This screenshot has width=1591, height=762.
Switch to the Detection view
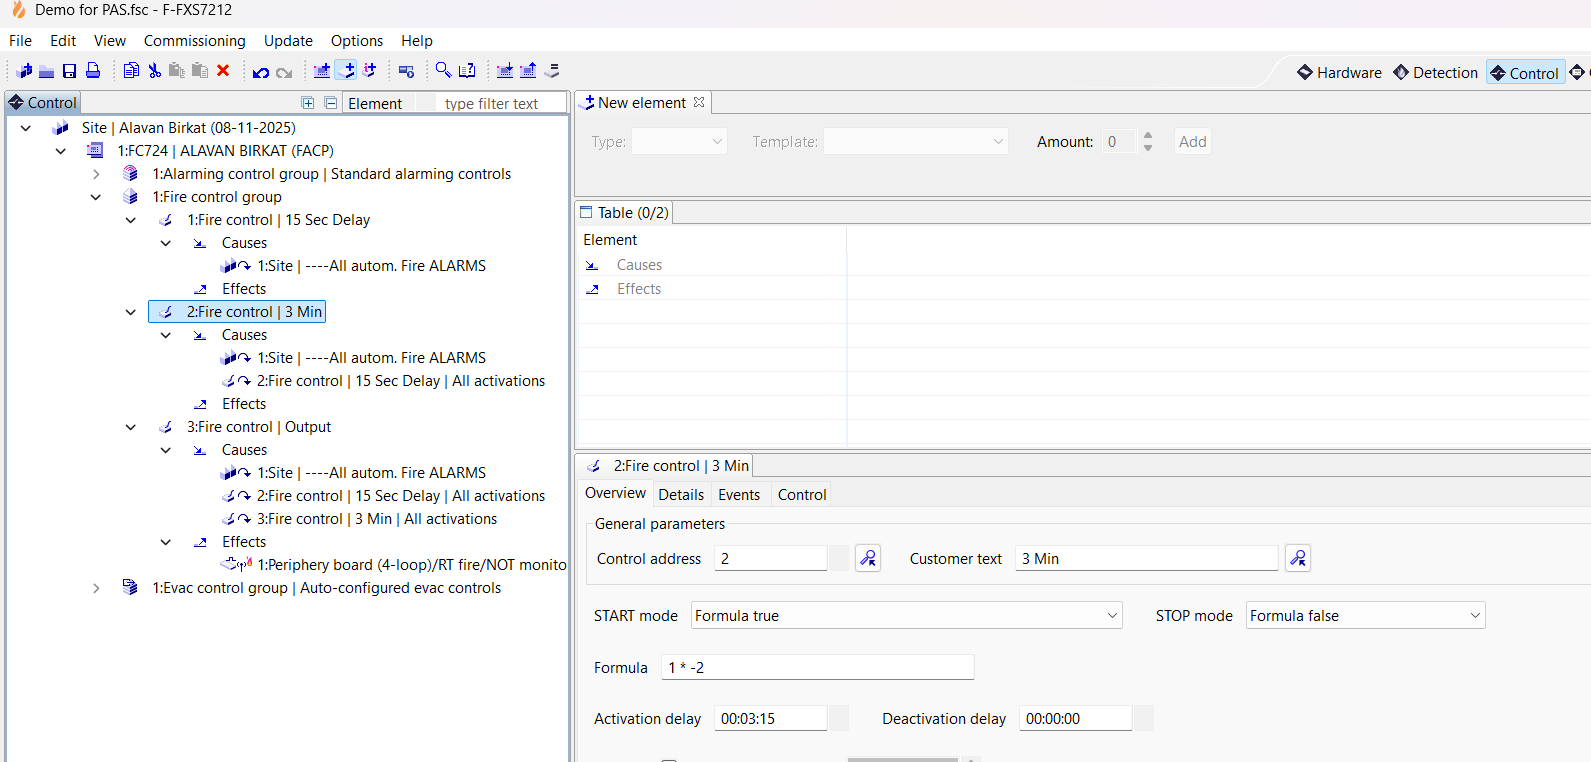tap(1435, 73)
